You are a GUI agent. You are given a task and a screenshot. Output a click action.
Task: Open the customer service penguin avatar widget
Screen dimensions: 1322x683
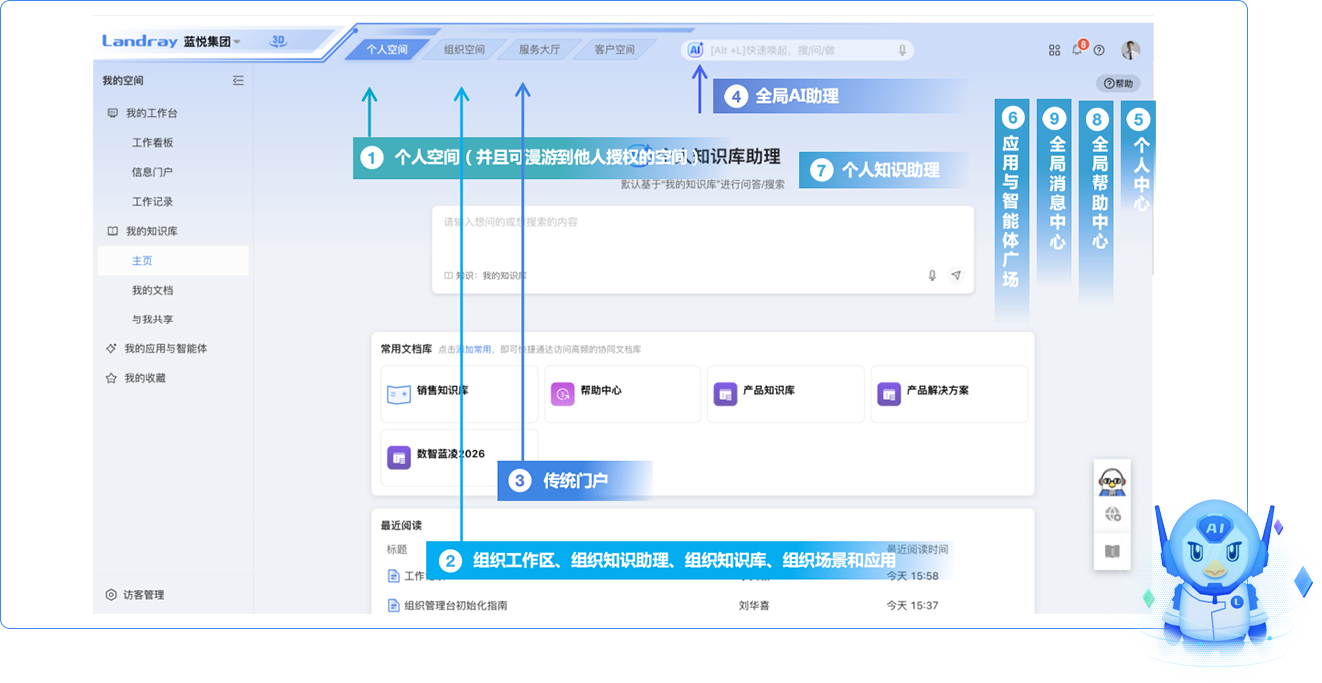[1112, 481]
